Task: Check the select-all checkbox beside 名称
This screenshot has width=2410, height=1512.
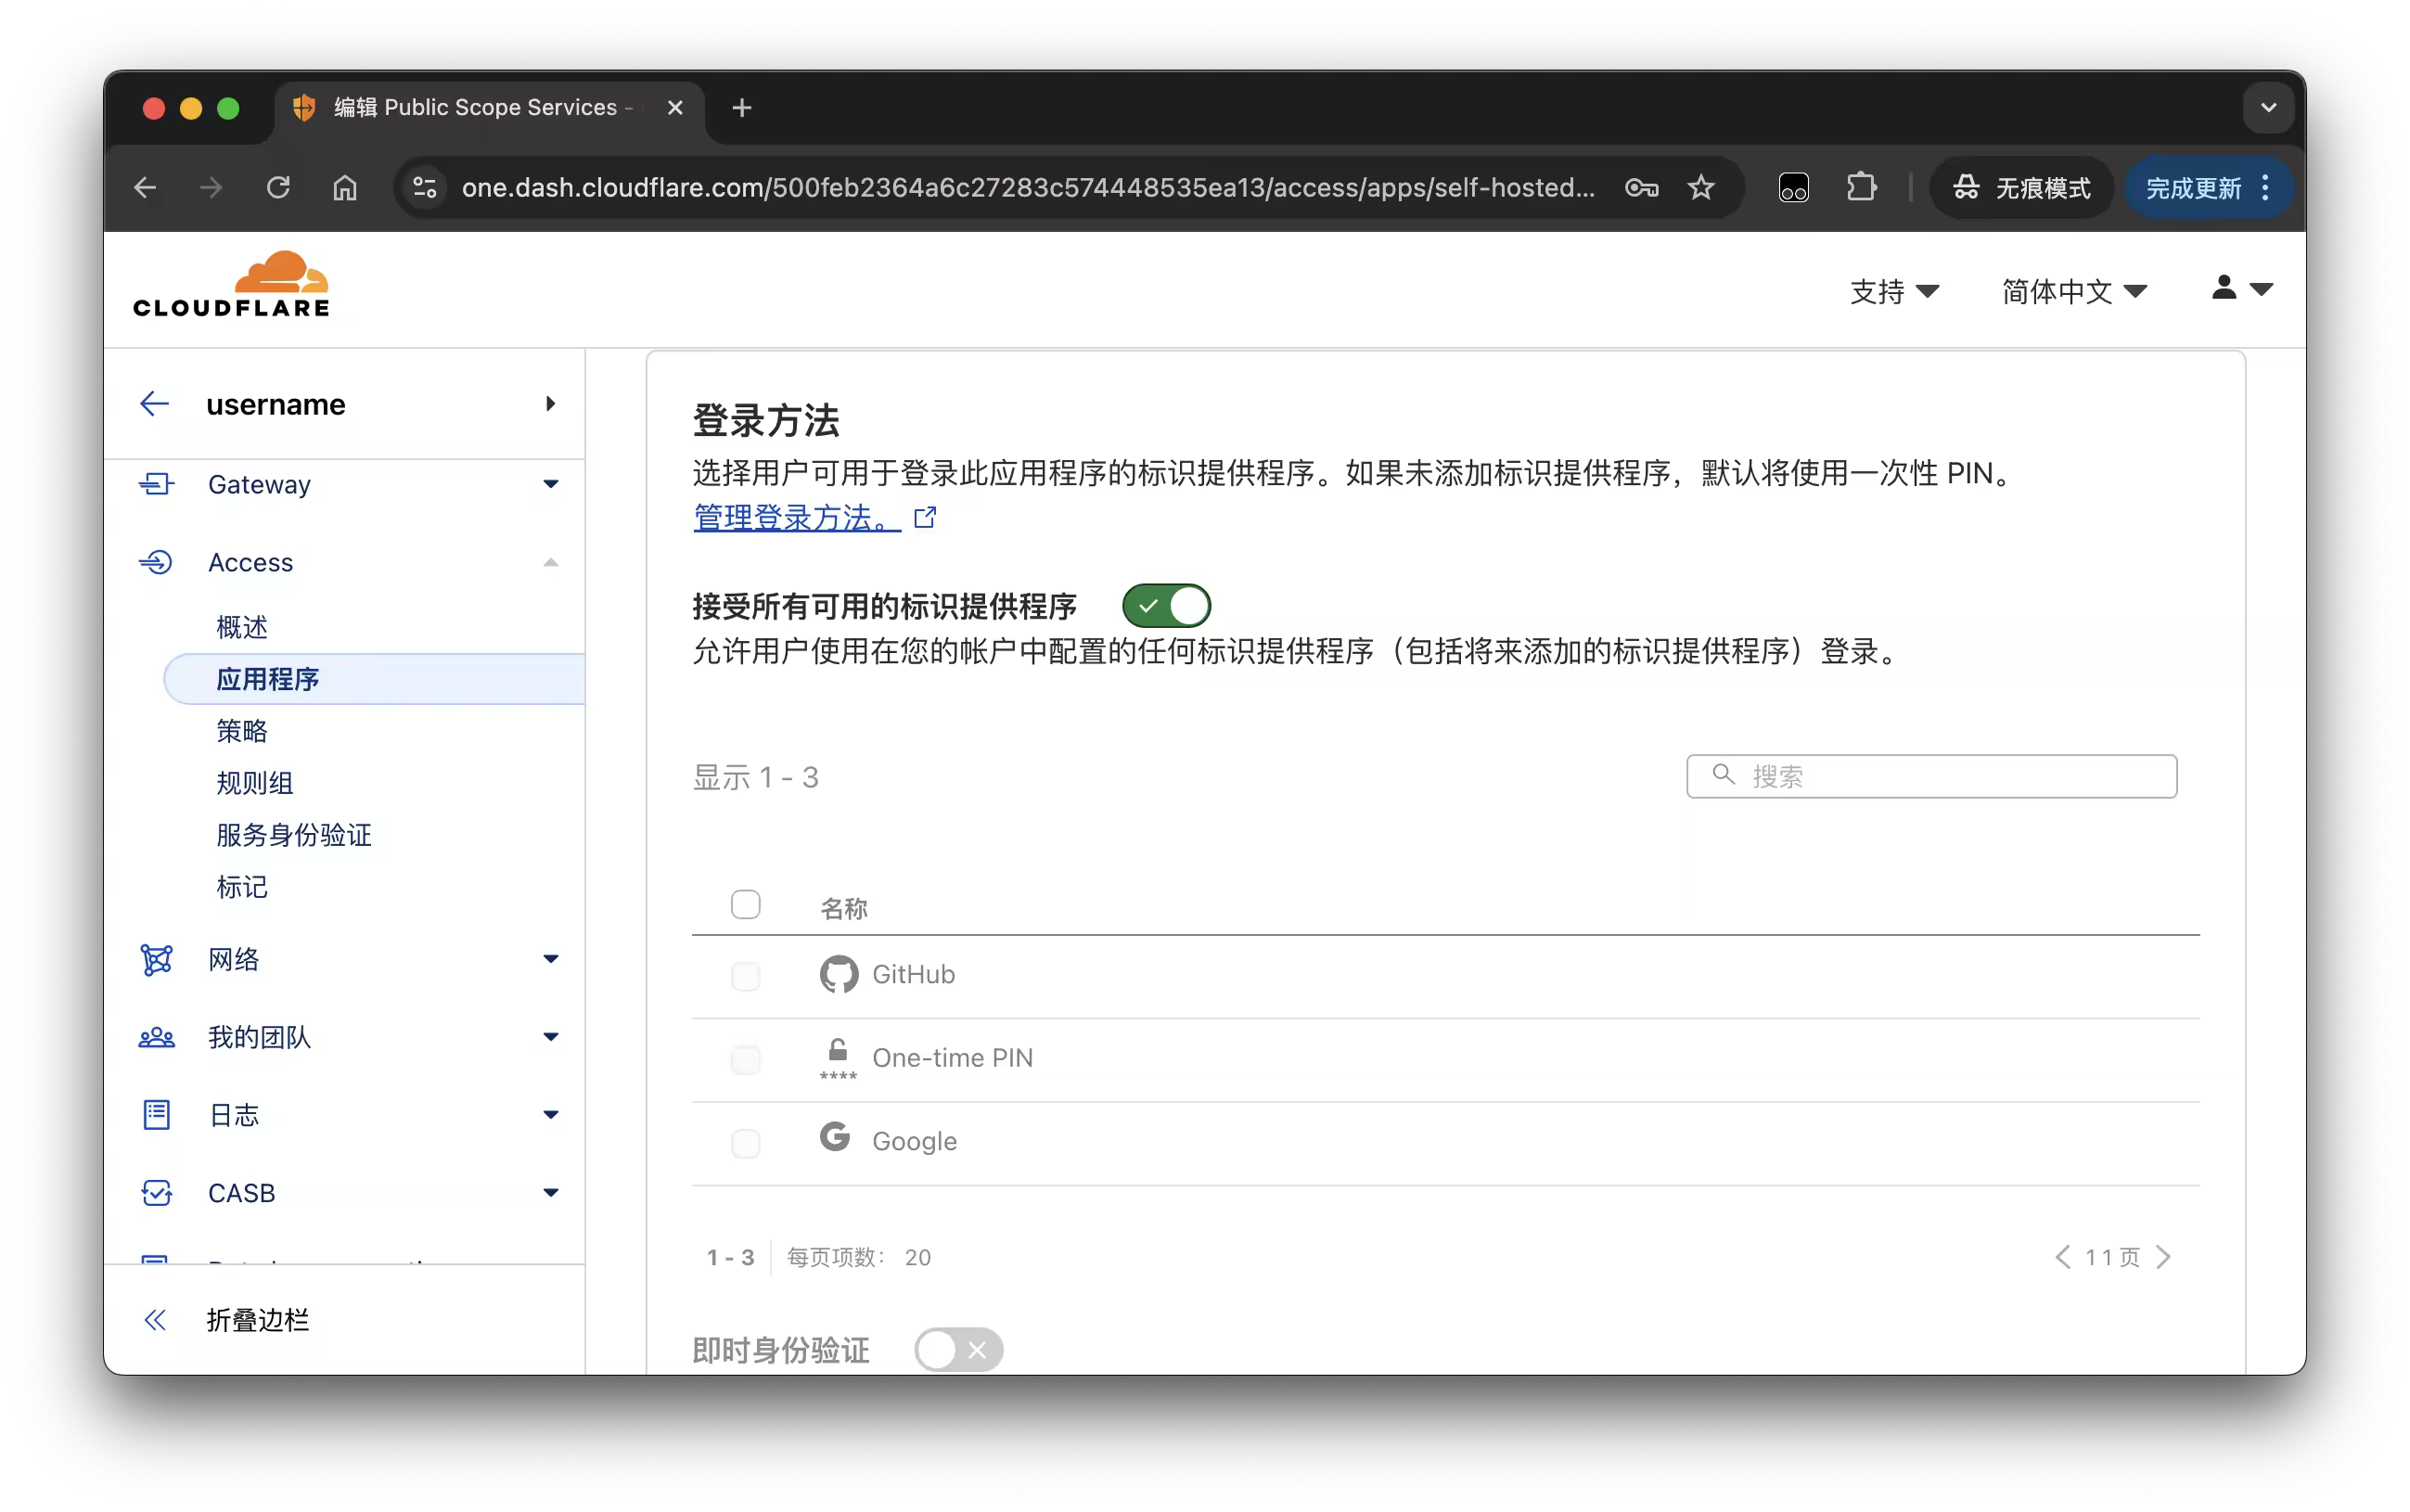Action: click(x=745, y=904)
